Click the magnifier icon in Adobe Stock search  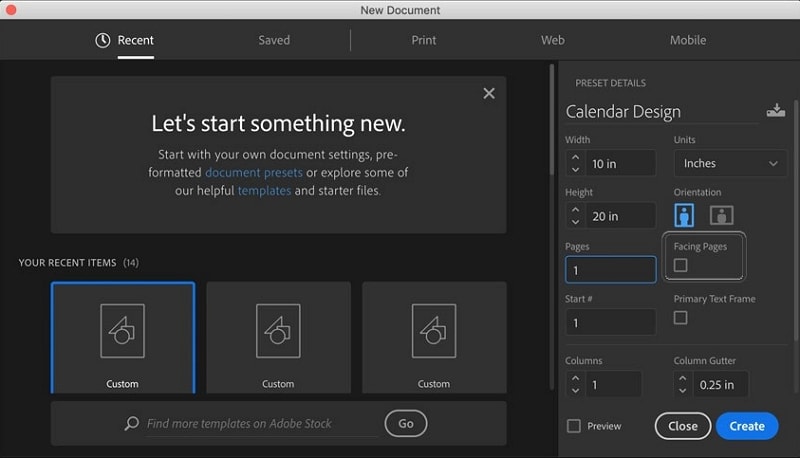(x=132, y=424)
